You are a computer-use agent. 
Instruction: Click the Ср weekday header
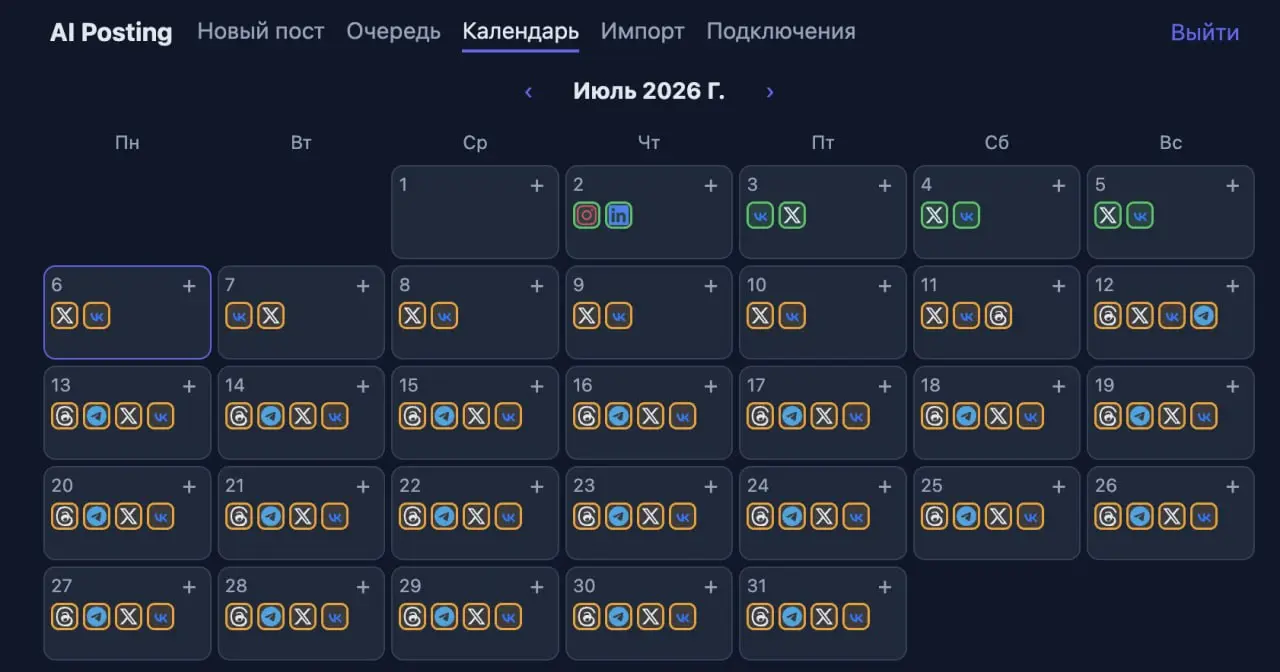[x=475, y=143]
